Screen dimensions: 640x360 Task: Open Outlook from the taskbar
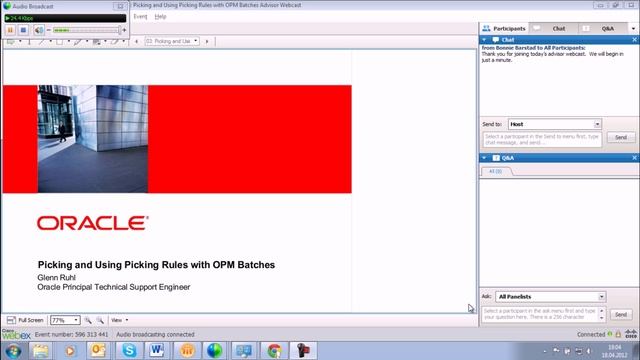click(x=98, y=351)
